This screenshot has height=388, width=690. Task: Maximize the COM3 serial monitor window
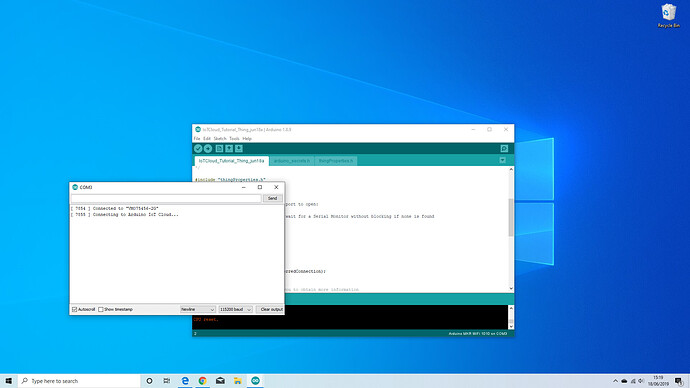pos(260,187)
